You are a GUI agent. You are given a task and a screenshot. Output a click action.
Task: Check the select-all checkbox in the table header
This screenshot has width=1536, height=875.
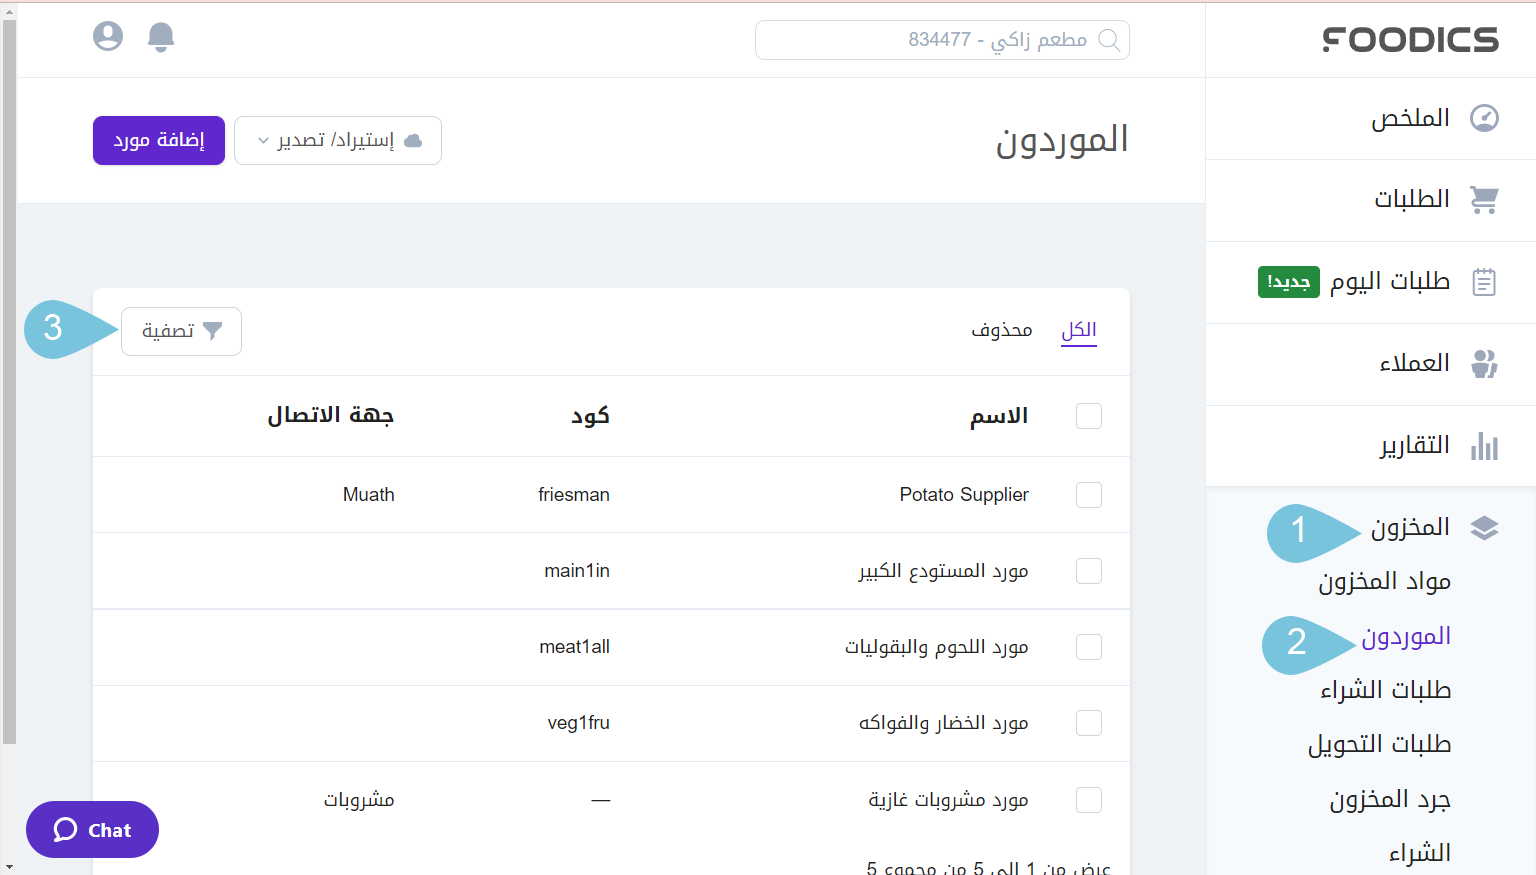[x=1088, y=415]
